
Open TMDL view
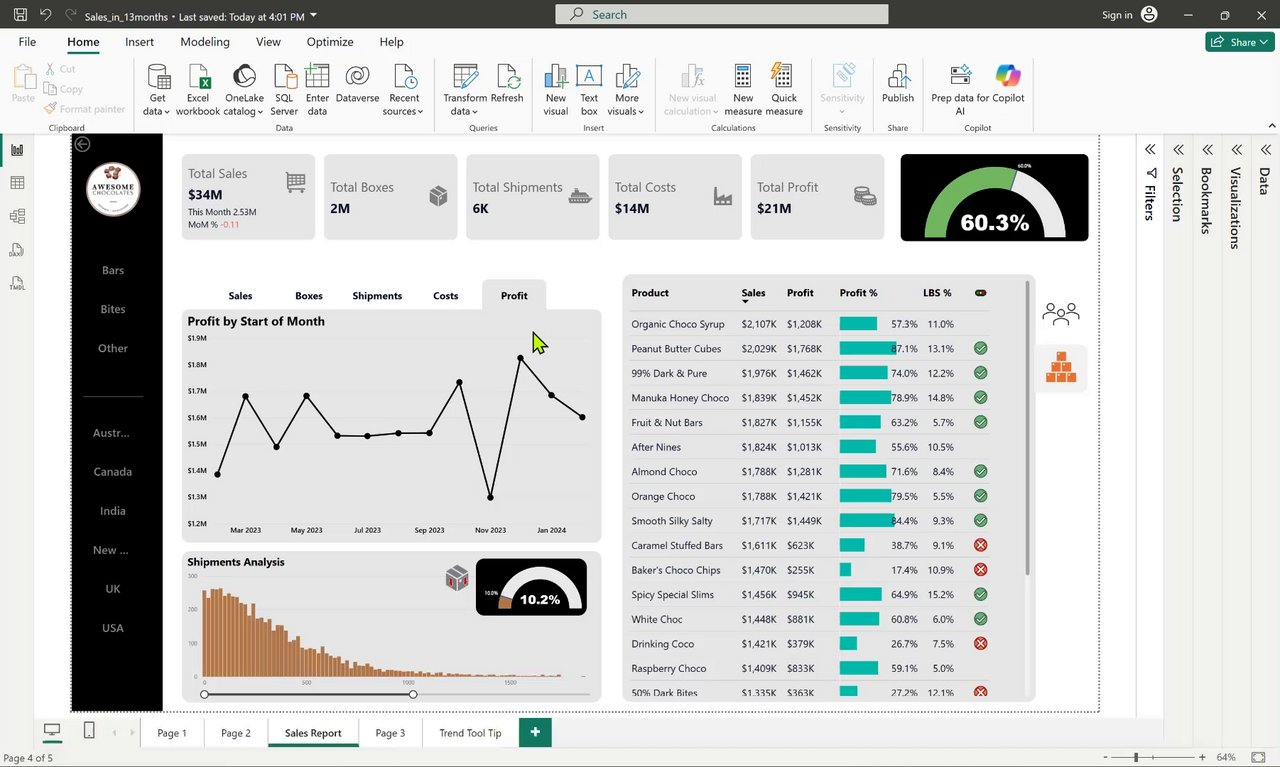pos(17,283)
